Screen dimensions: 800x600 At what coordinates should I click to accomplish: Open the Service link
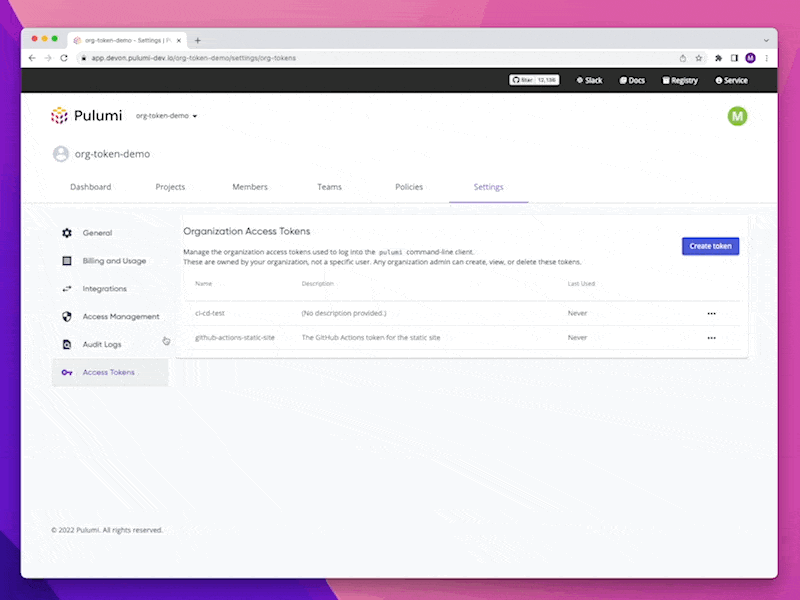coord(731,81)
